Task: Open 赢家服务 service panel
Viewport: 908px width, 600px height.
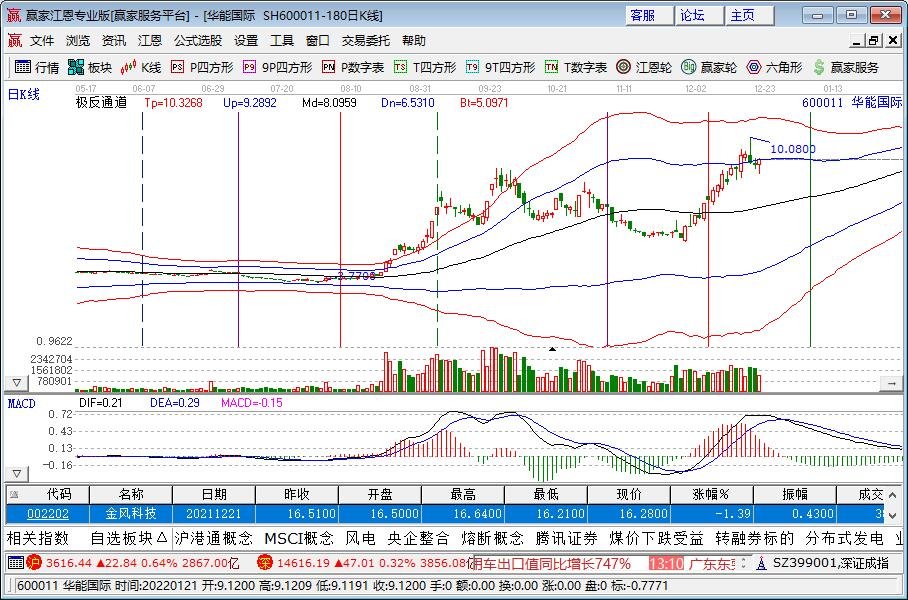Action: click(845, 68)
